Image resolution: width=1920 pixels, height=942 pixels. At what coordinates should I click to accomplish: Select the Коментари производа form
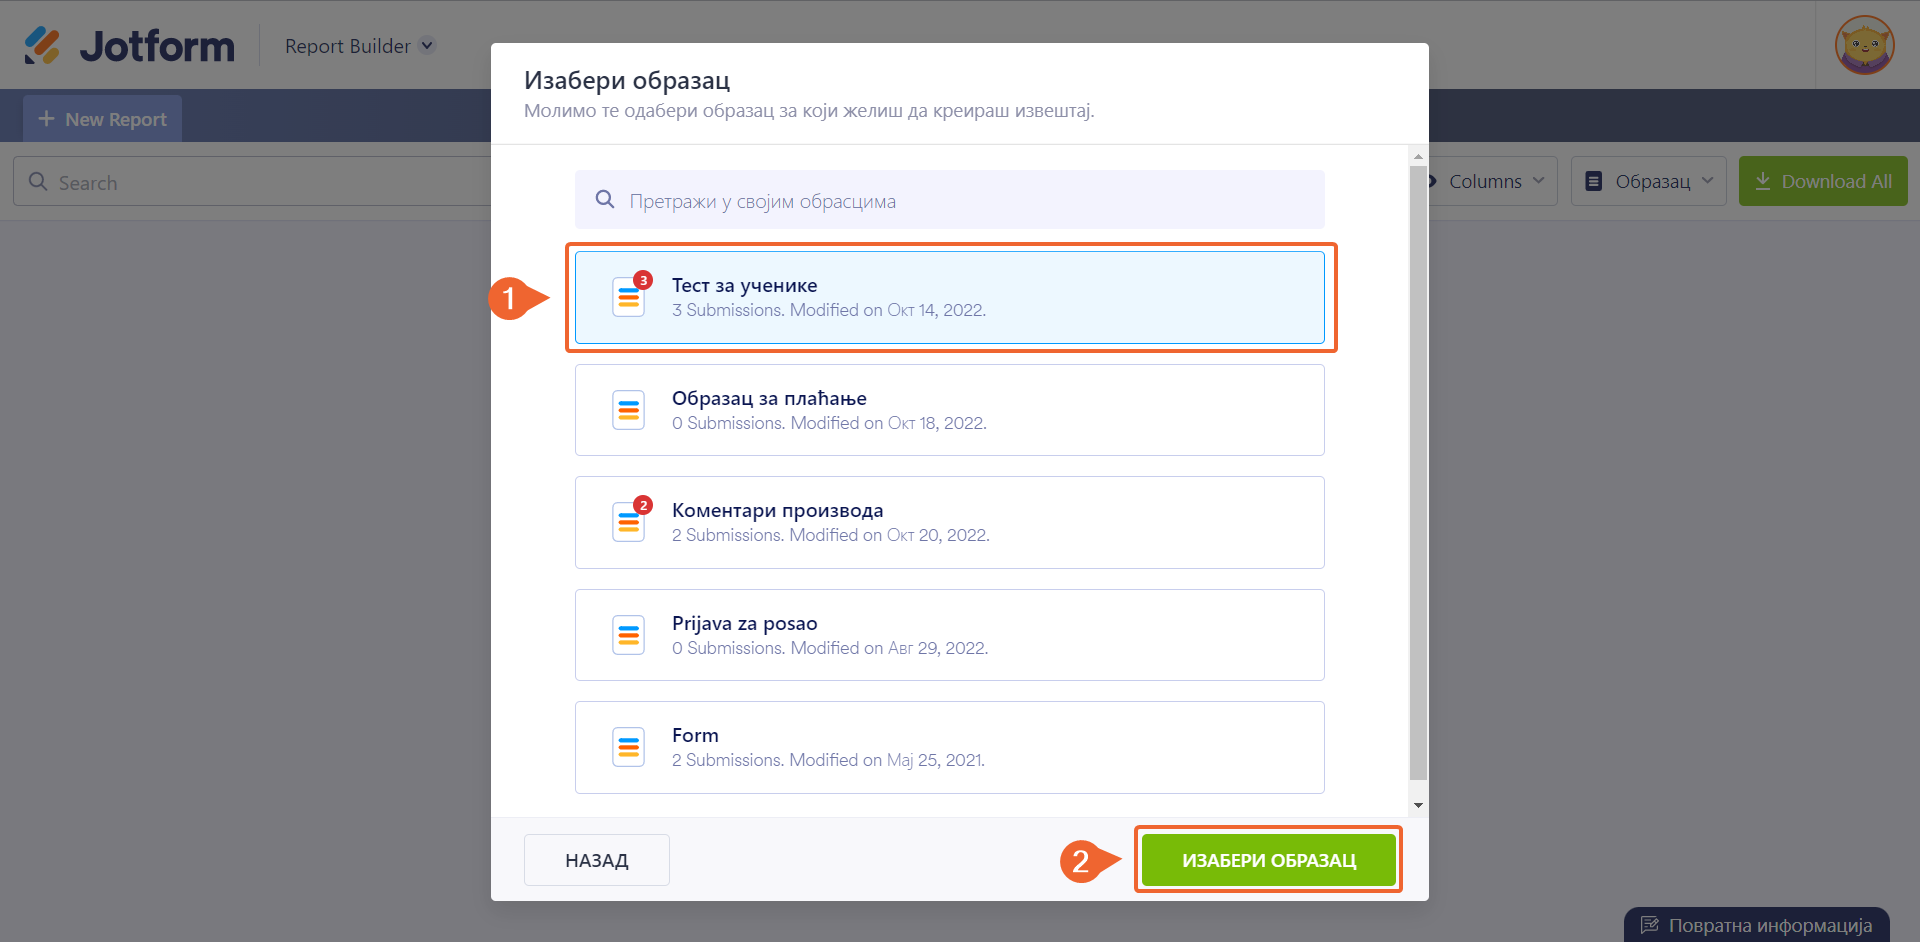click(x=949, y=522)
